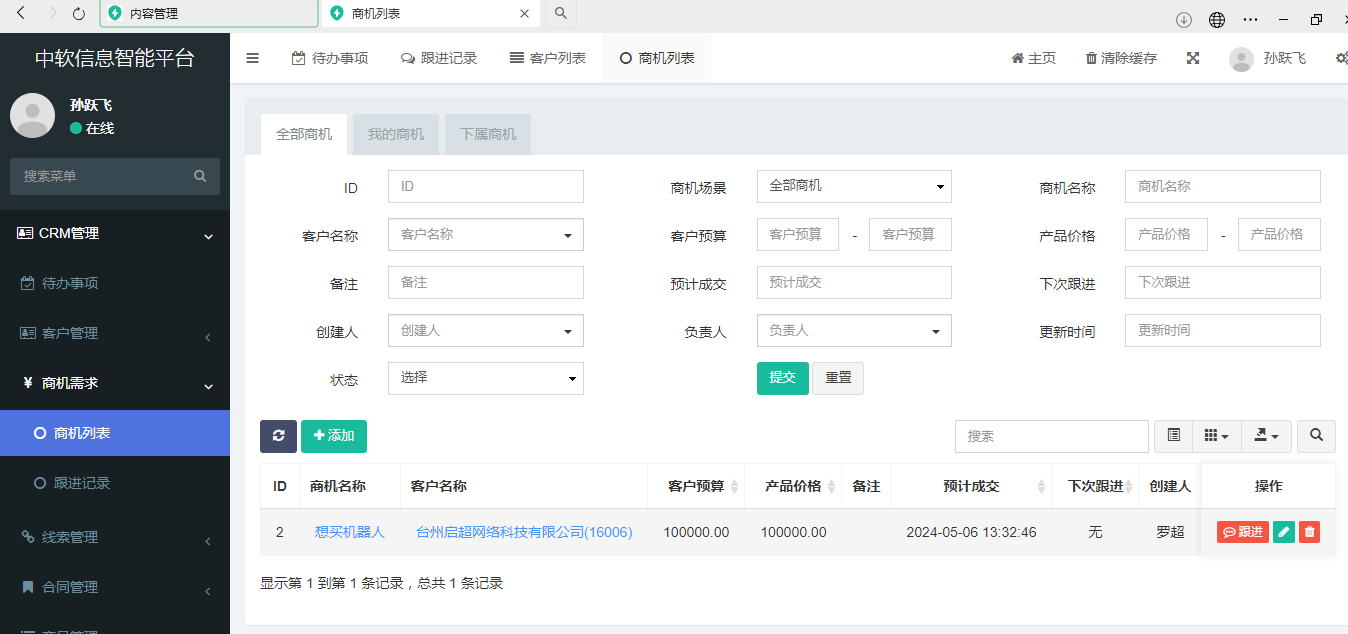Click the green 提交 button
The width and height of the screenshot is (1348, 634).
click(x=782, y=378)
